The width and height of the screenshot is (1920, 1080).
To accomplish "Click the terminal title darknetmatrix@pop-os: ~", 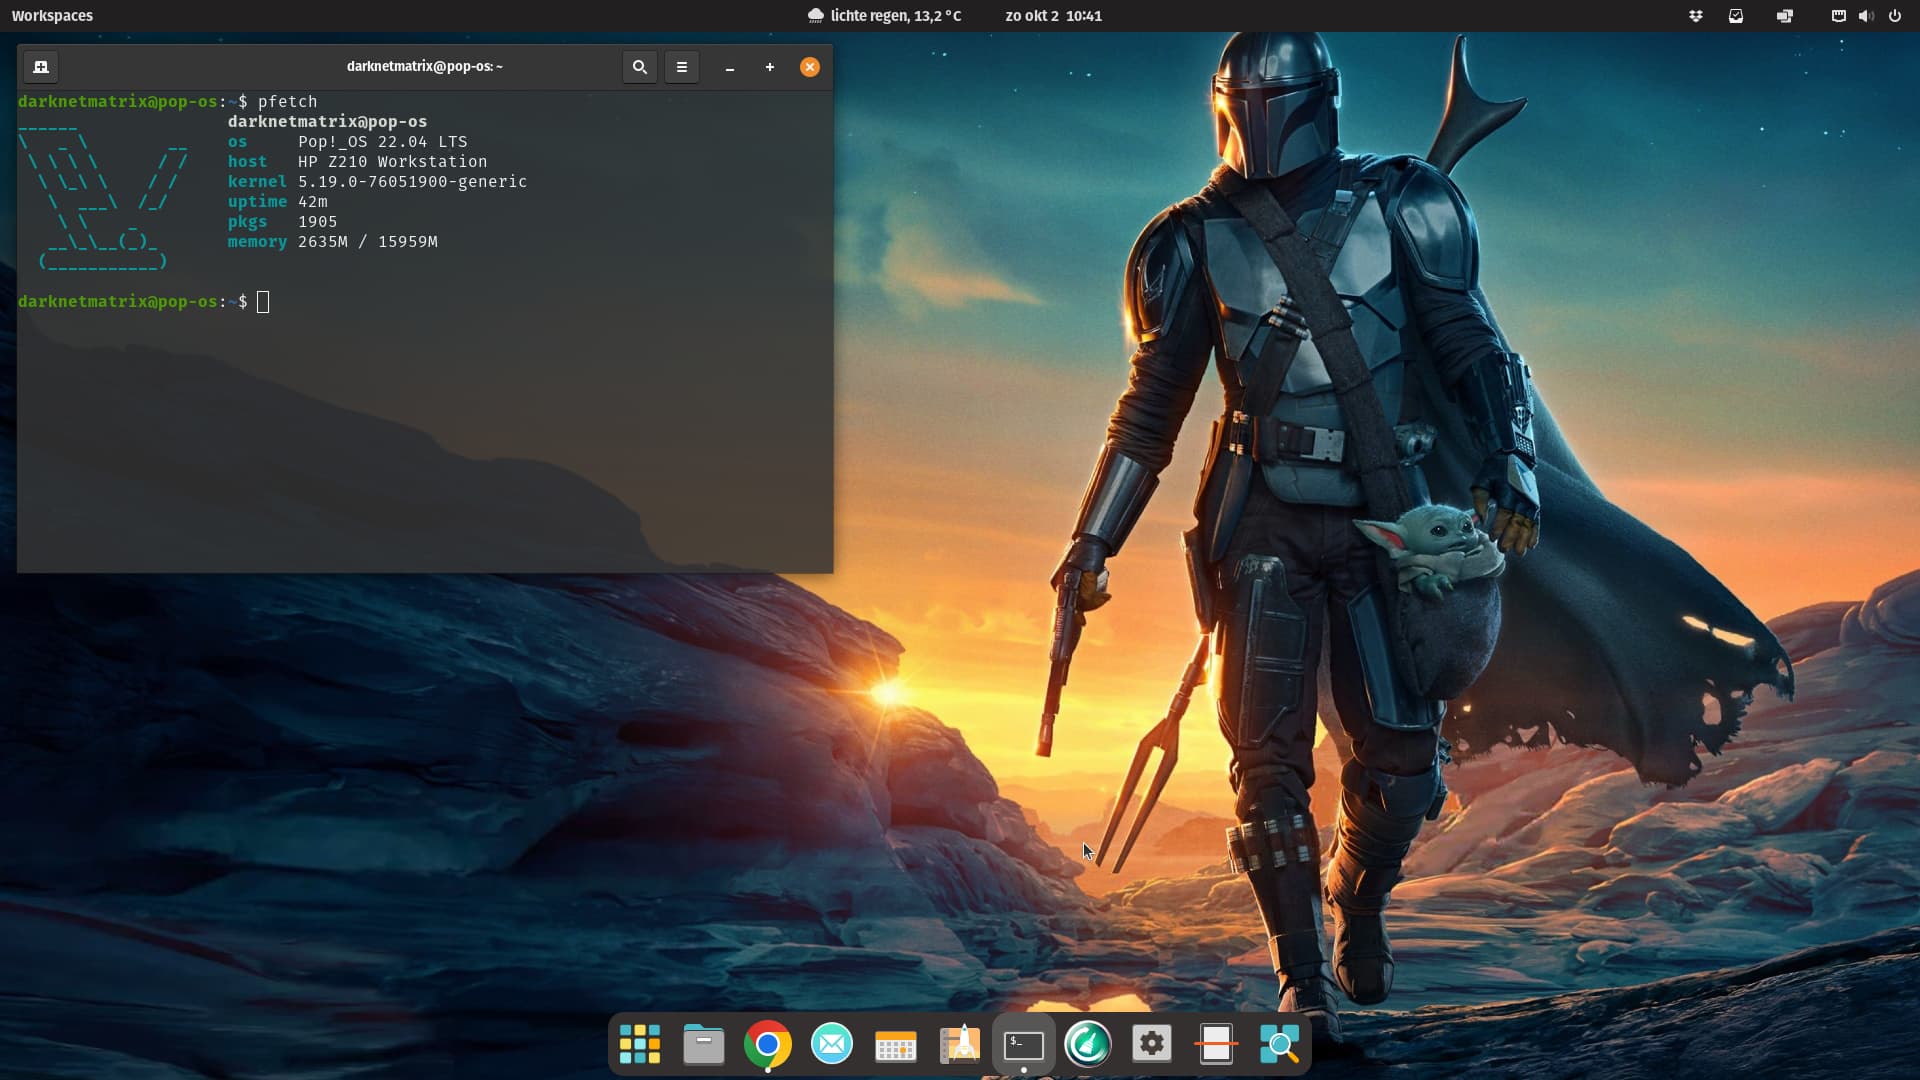I will [425, 67].
